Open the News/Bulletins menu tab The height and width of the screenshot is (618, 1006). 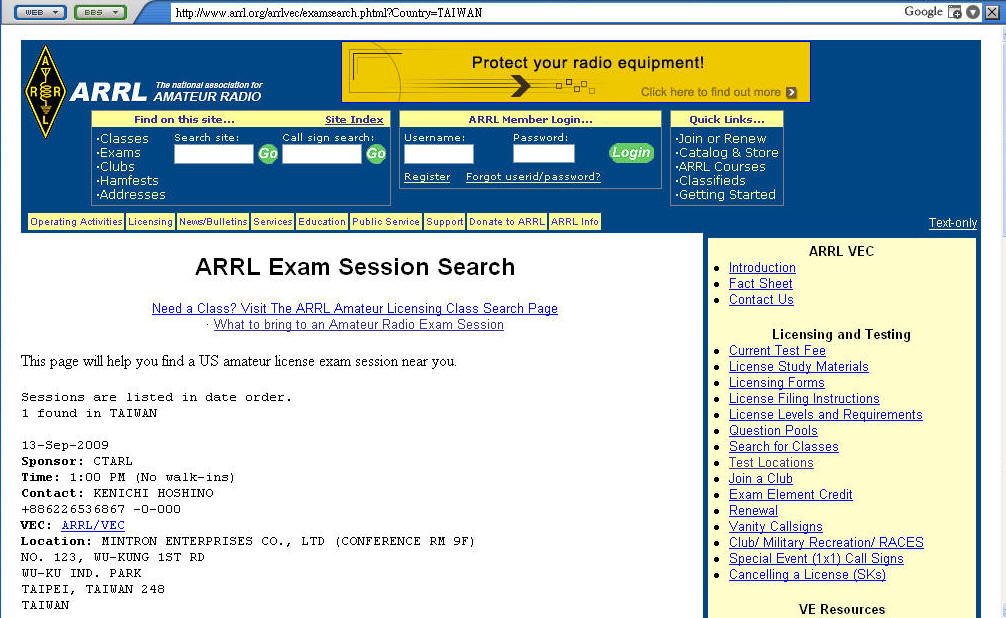pyautogui.click(x=213, y=221)
